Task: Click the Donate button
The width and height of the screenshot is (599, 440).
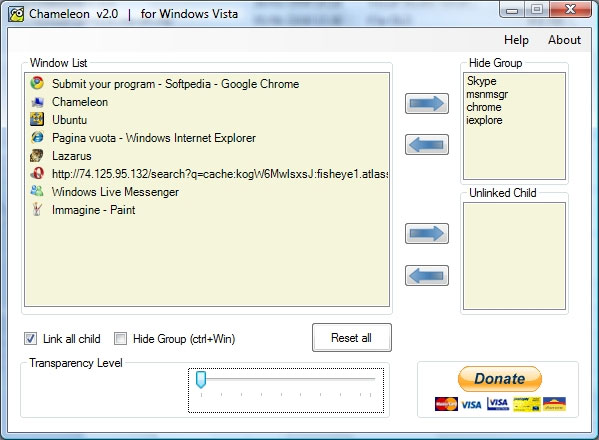Action: coord(500,379)
